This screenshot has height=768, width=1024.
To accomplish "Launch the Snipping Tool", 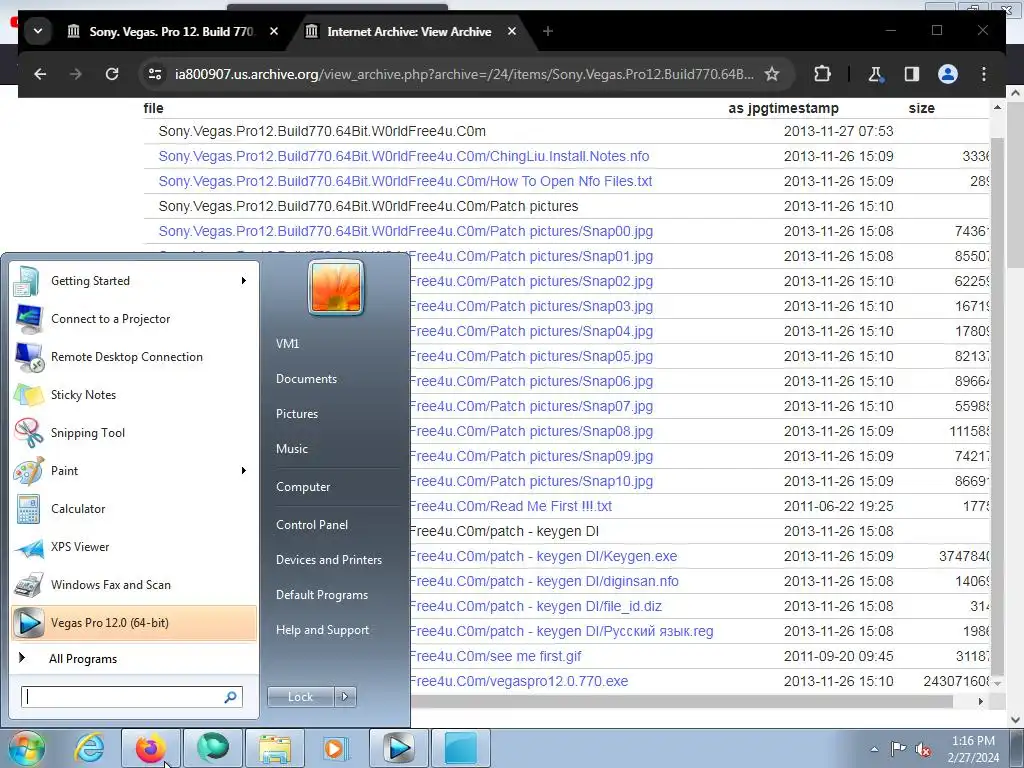I will coord(134,432).
